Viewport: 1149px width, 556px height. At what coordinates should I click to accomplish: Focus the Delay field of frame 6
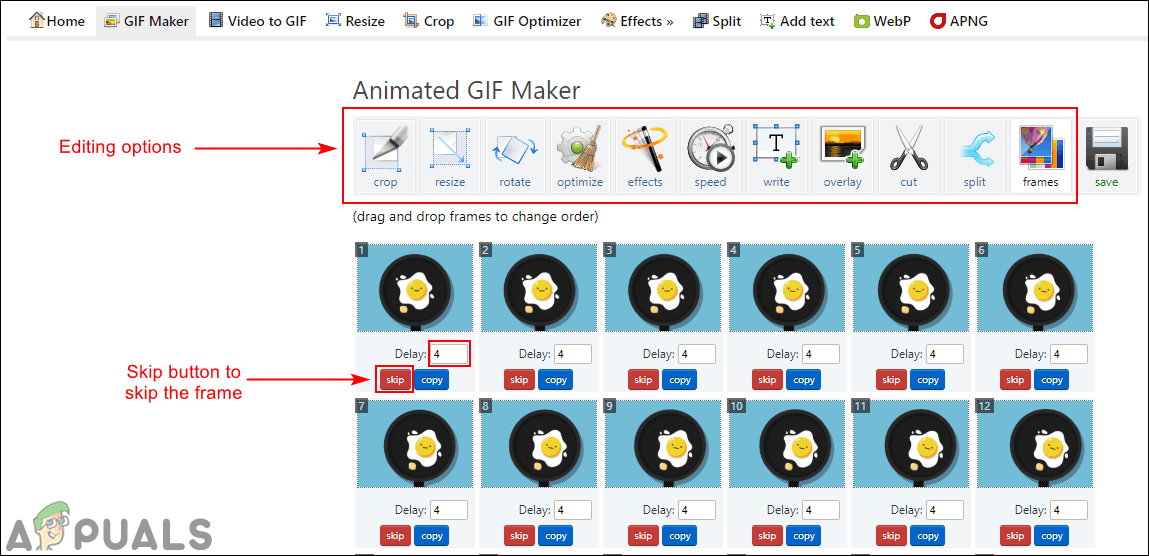[x=1069, y=354]
